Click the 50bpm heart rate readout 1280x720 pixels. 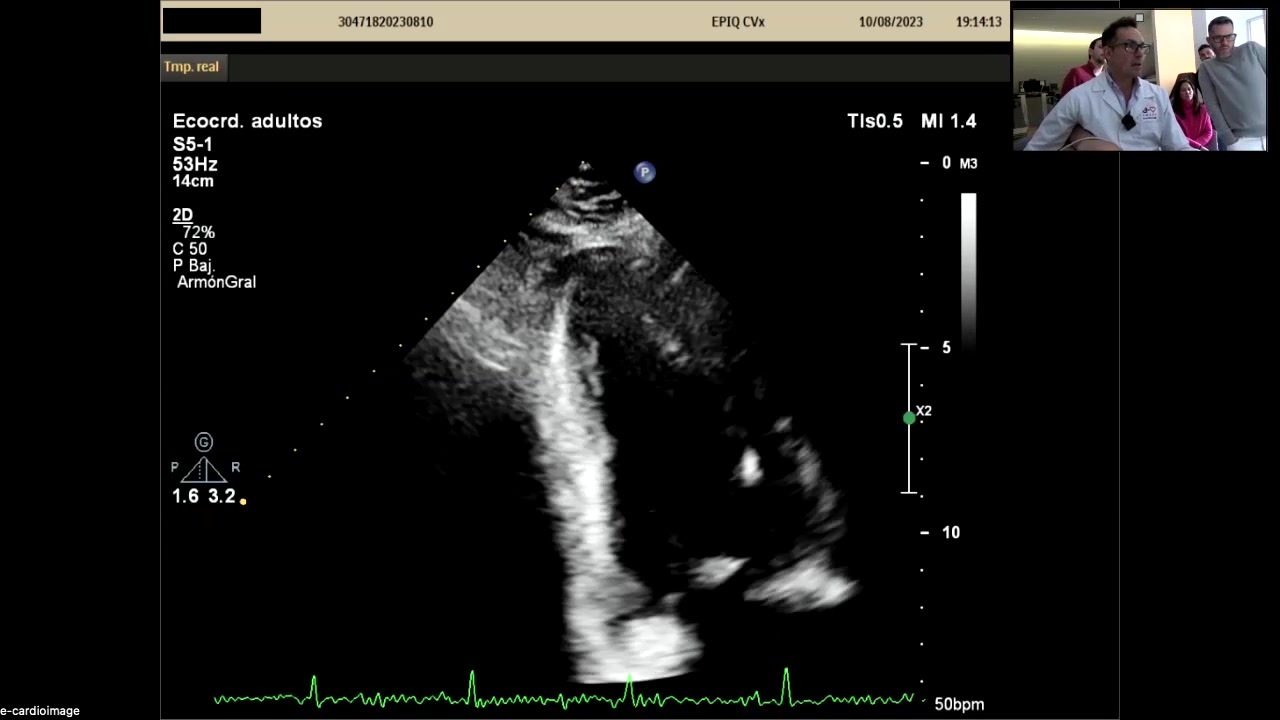pos(959,704)
